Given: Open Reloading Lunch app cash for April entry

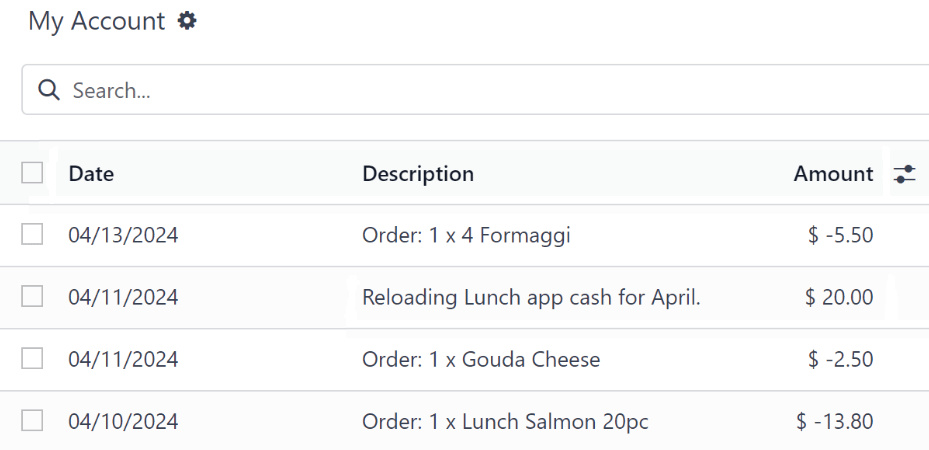Looking at the screenshot, I should click(531, 297).
